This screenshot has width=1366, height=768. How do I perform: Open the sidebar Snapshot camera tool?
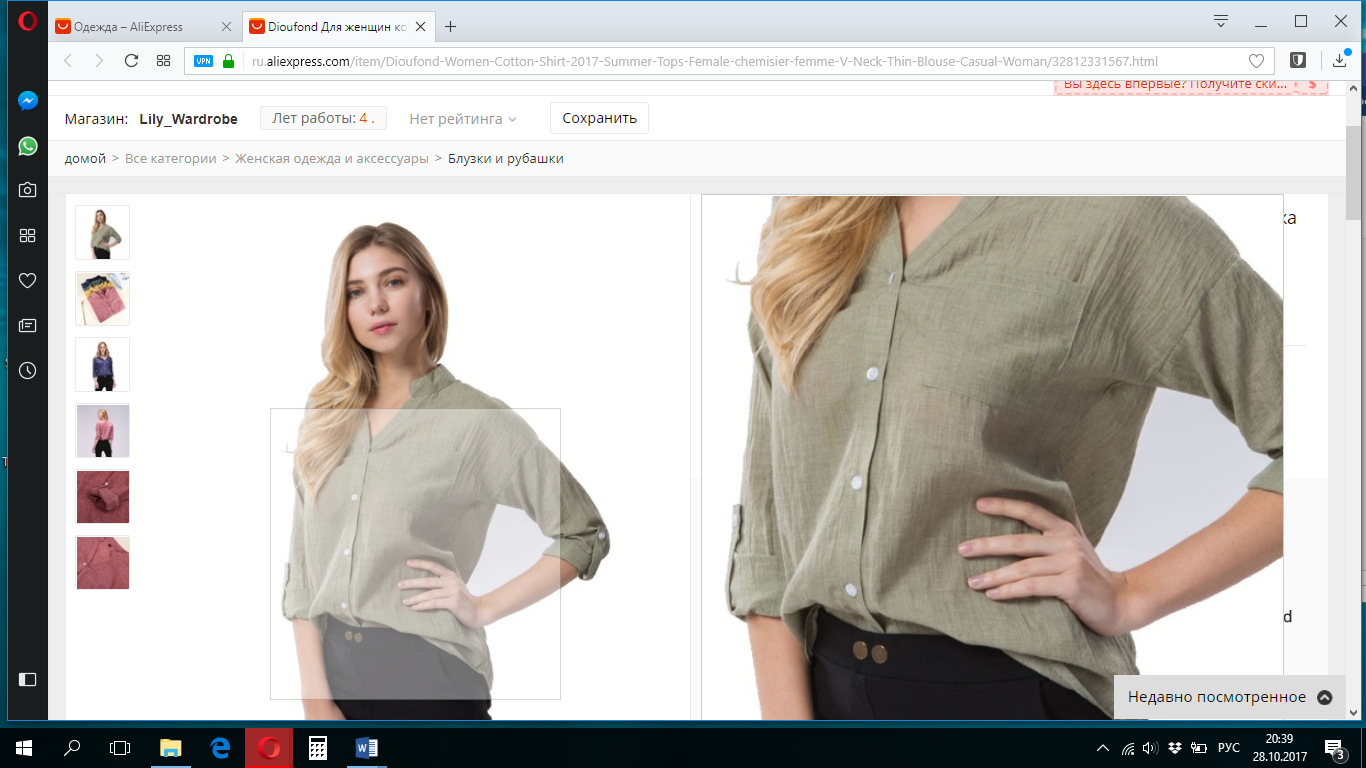pos(28,190)
